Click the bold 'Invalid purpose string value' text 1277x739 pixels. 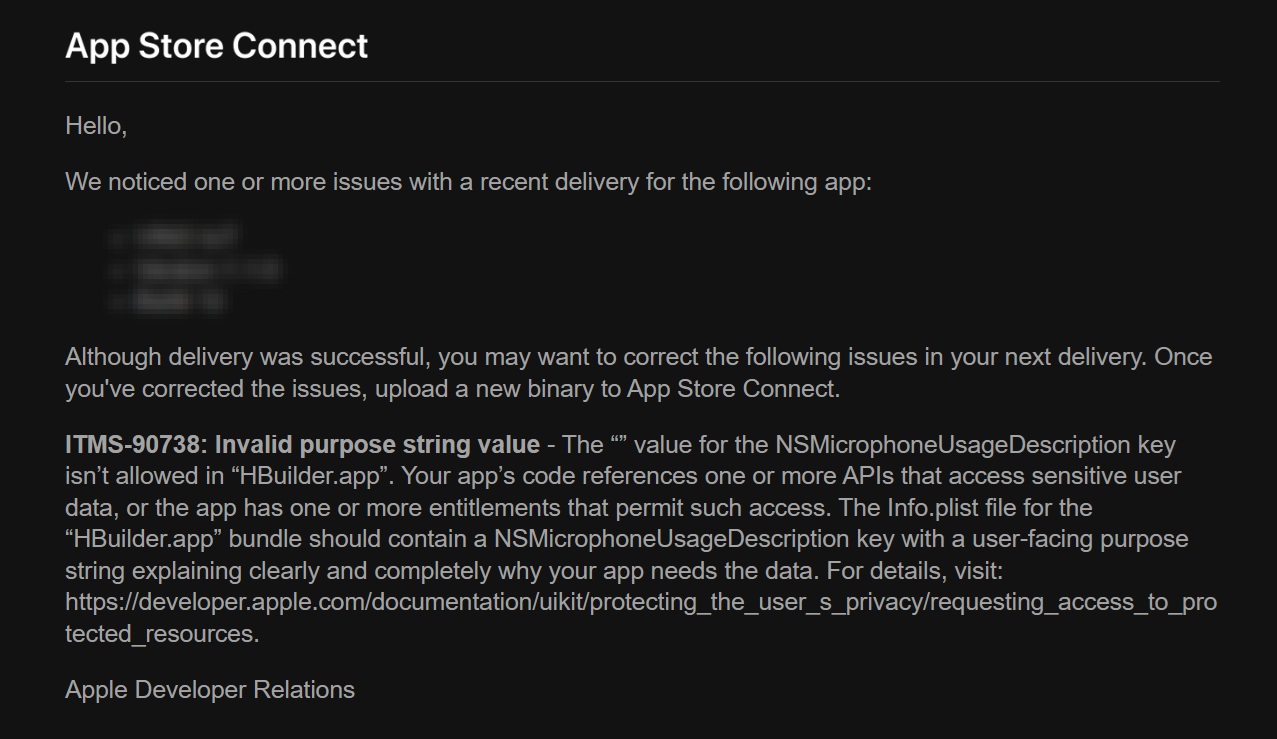tap(378, 444)
